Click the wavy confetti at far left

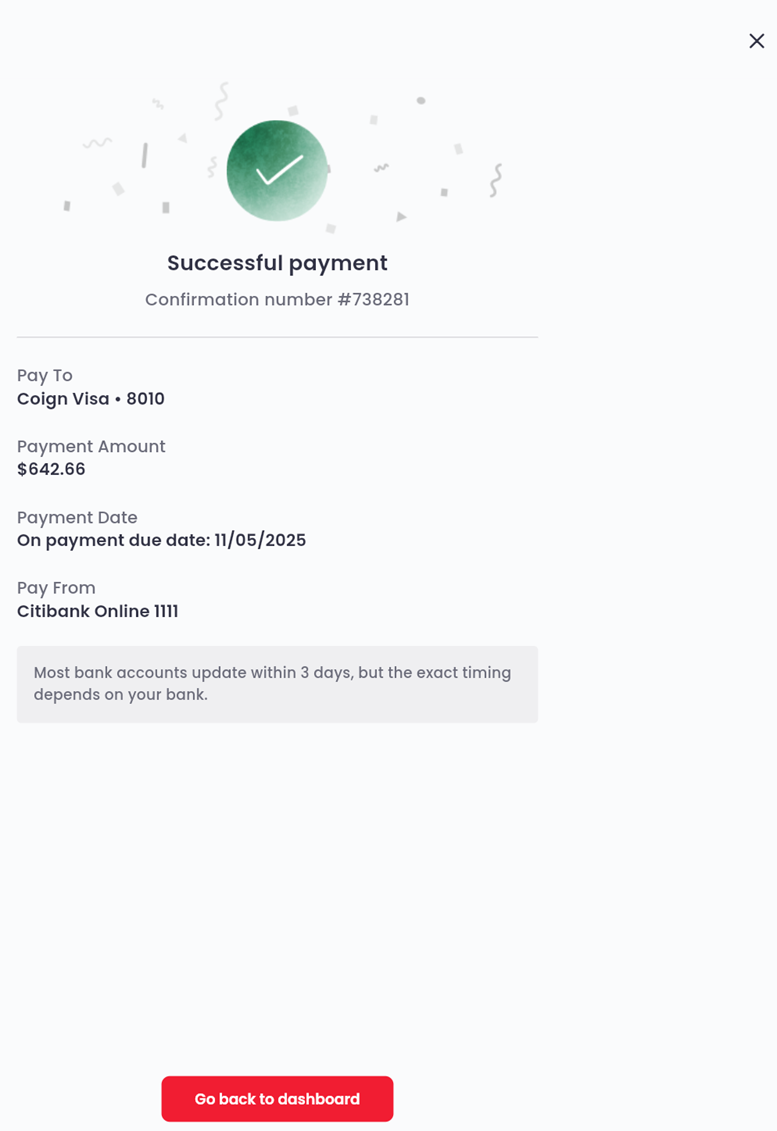click(x=97, y=143)
